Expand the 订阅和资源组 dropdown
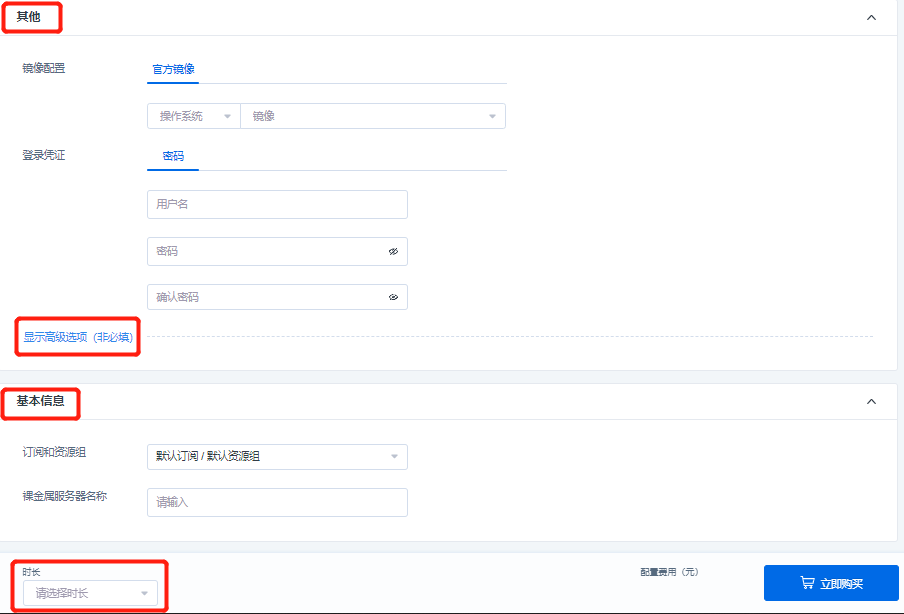The height and width of the screenshot is (614, 904). point(277,457)
